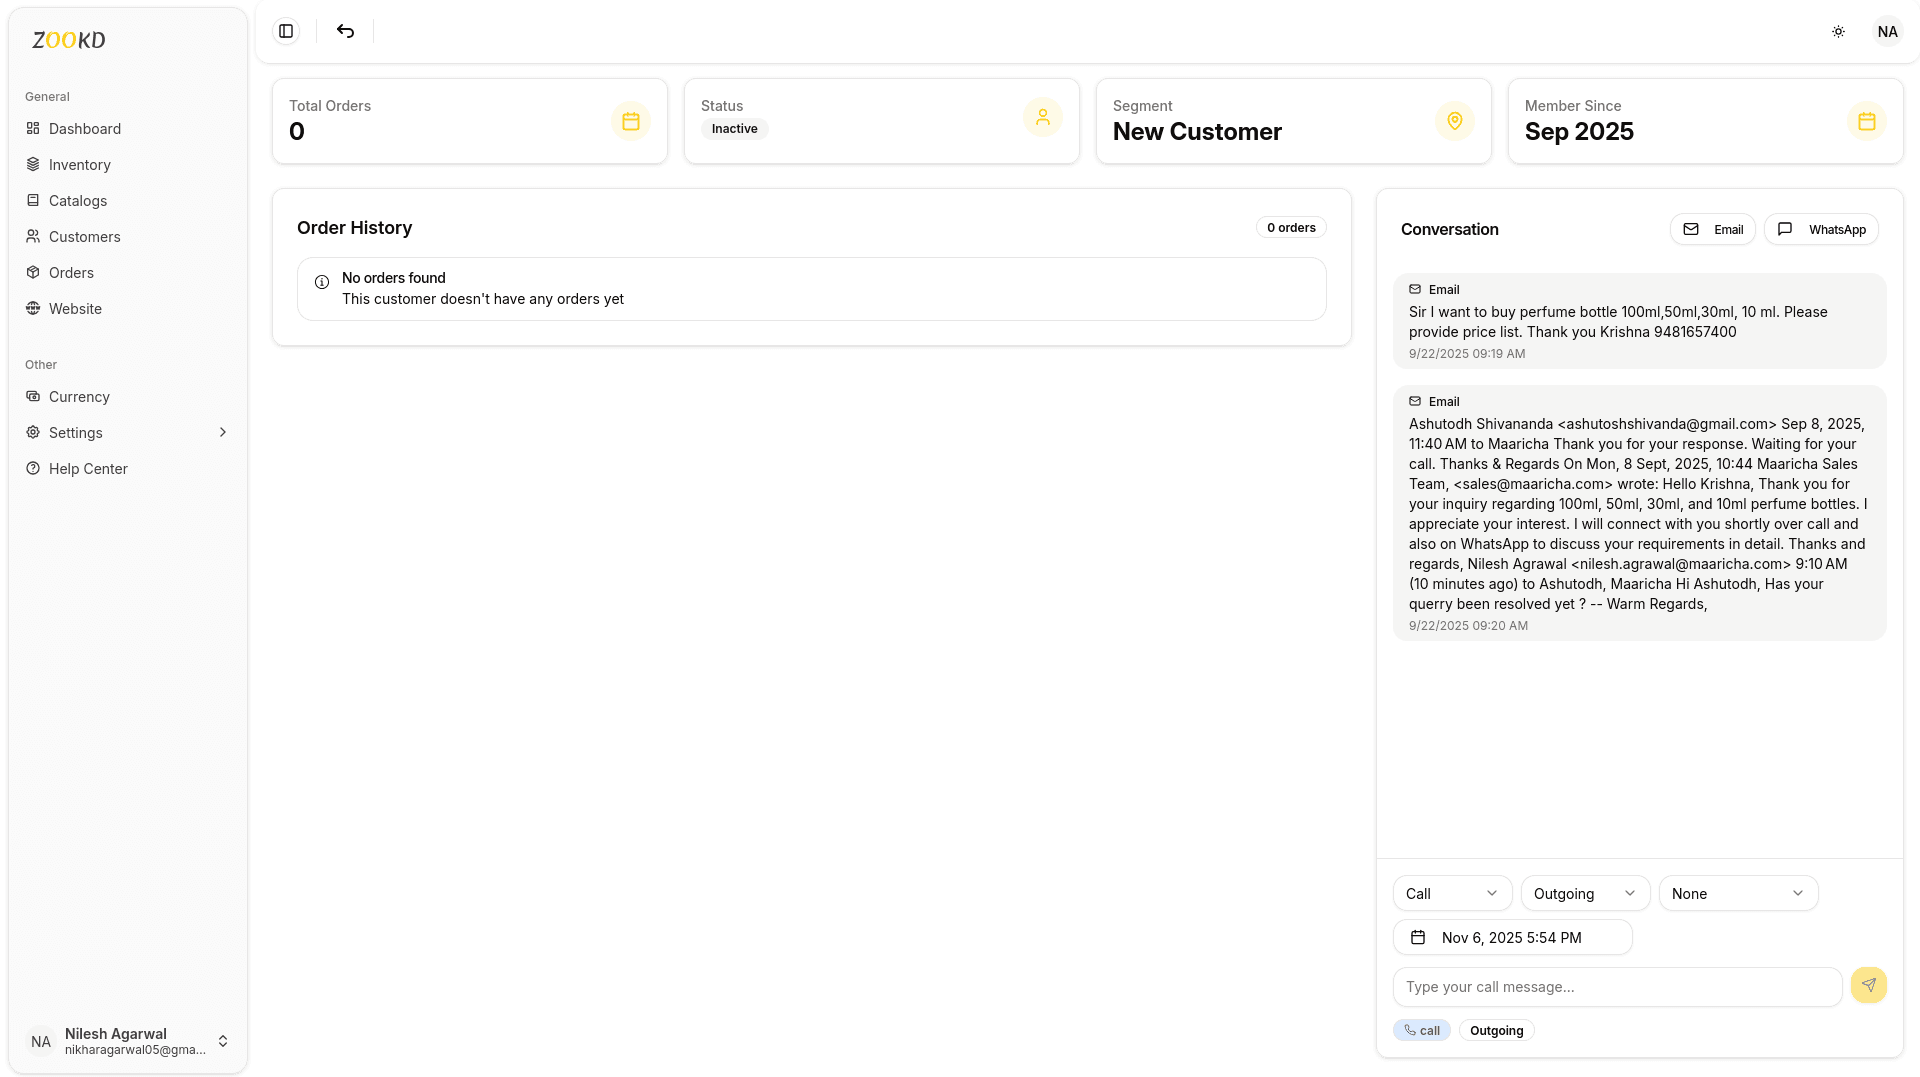Open Help Center with the question mark icon
This screenshot has height=1077, width=1920.
32,469
